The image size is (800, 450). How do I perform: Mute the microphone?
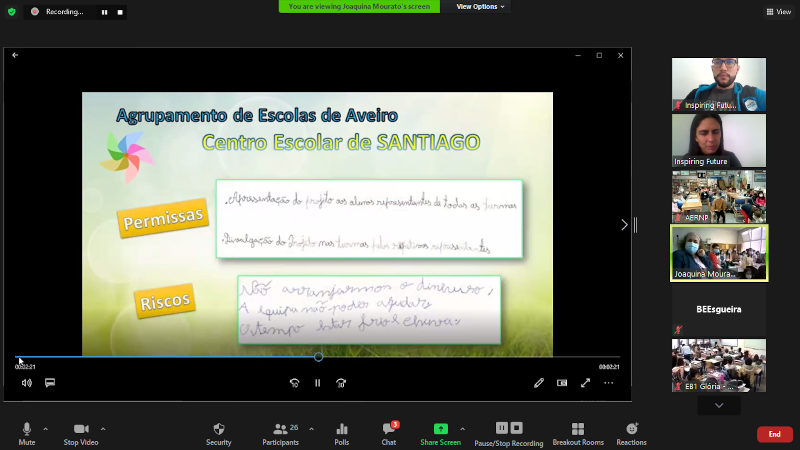coord(27,434)
